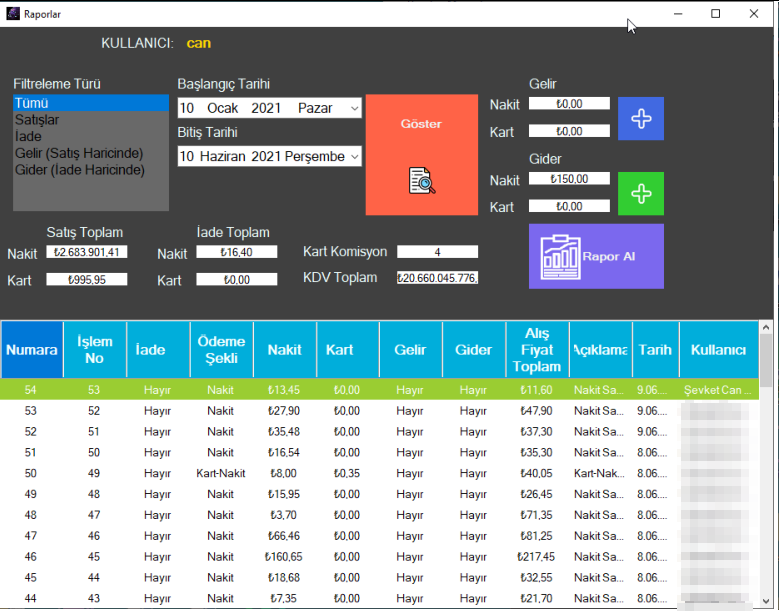
Task: Choose İade in Filtreleme Türü list
Action: coord(90,137)
